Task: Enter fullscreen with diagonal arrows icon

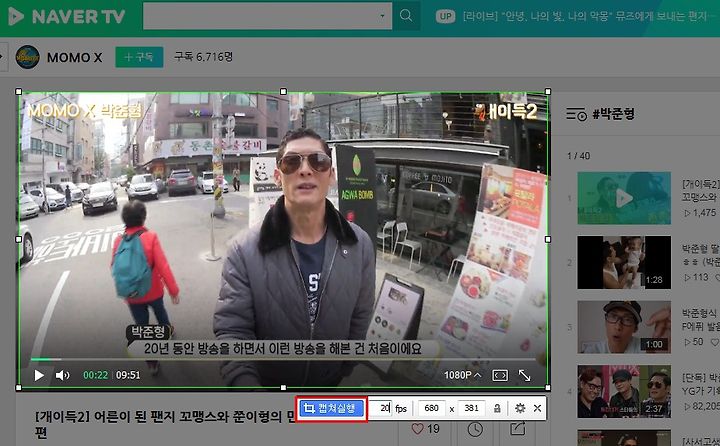Action: pos(524,375)
